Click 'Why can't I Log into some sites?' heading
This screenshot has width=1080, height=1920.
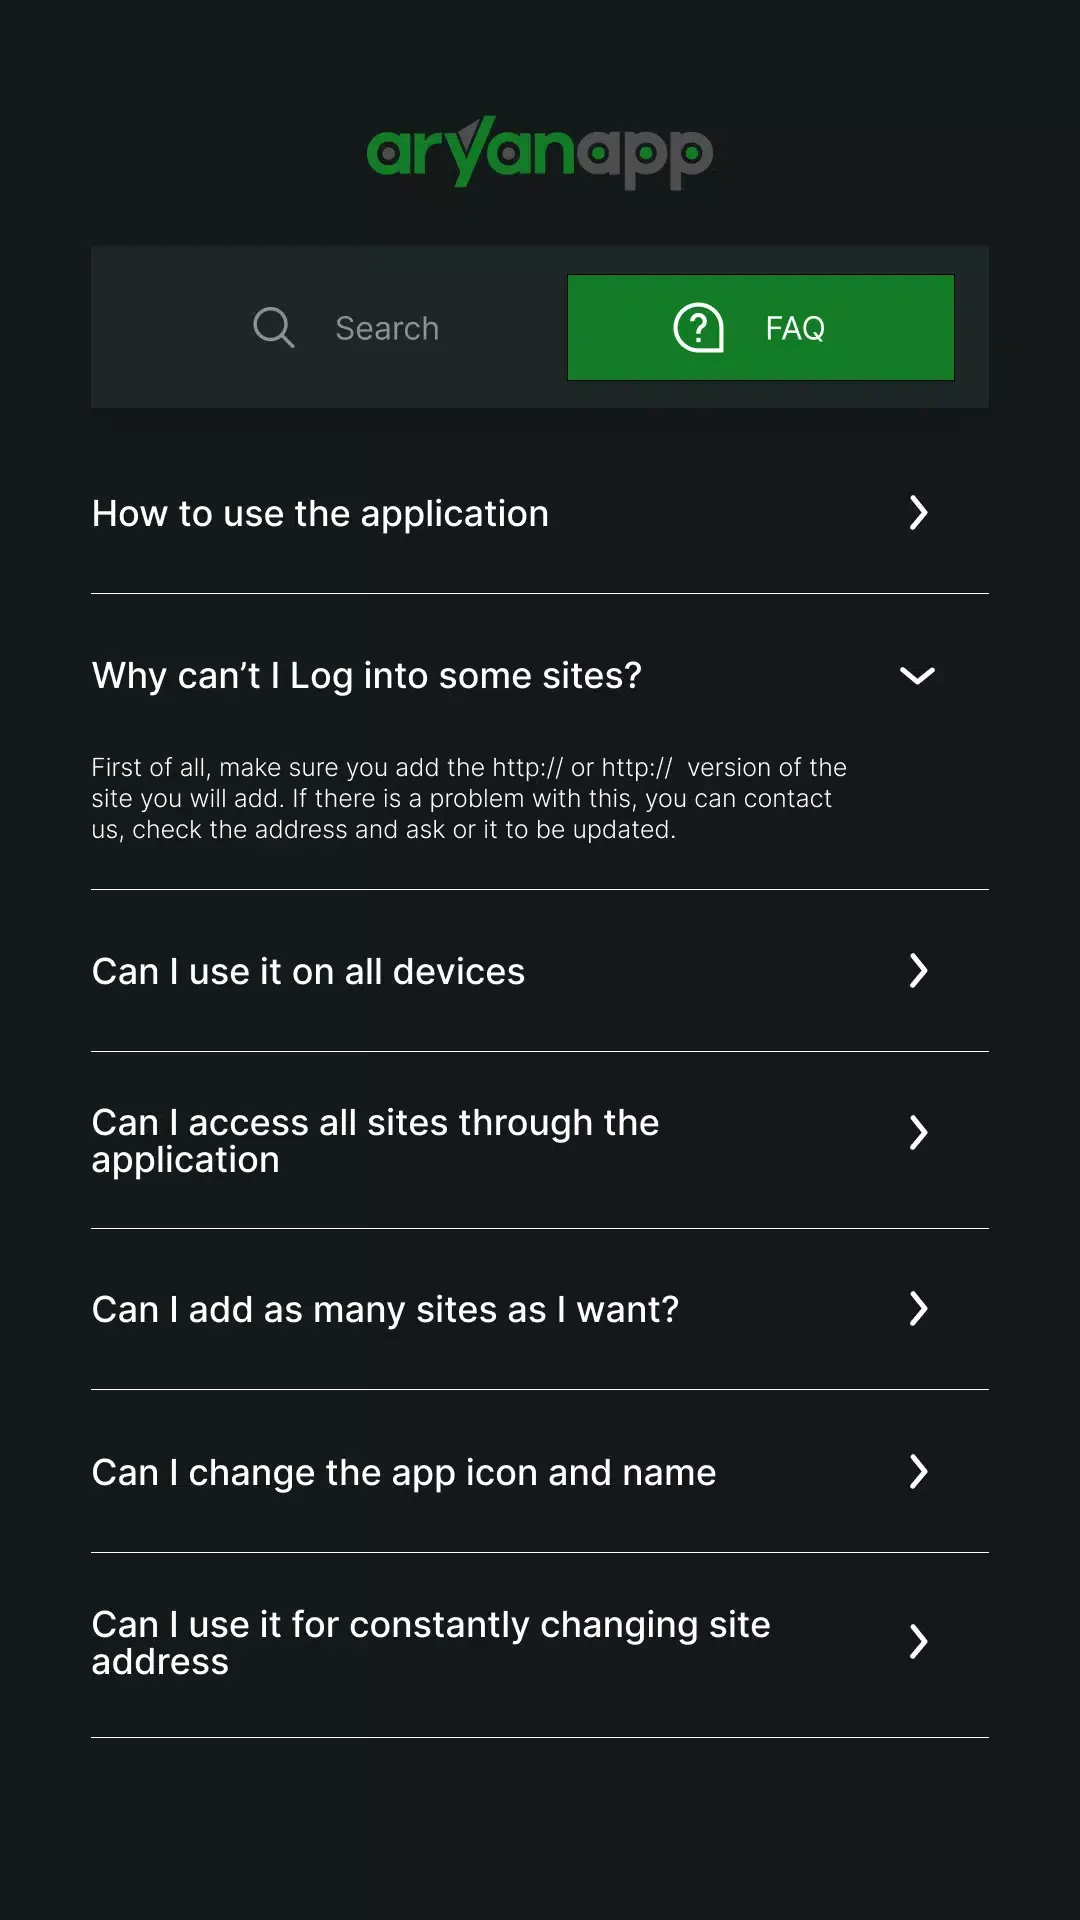pyautogui.click(x=366, y=676)
